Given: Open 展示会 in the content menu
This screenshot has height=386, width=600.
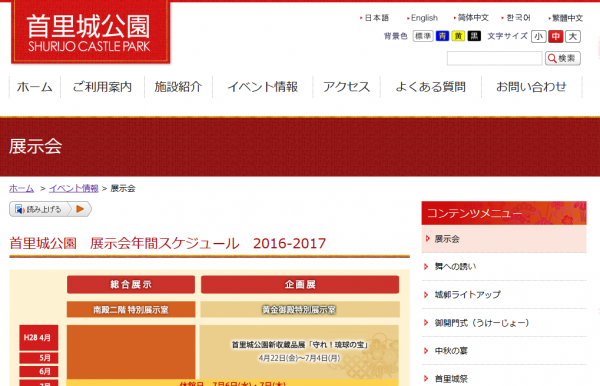Looking at the screenshot, I should pyautogui.click(x=504, y=239).
